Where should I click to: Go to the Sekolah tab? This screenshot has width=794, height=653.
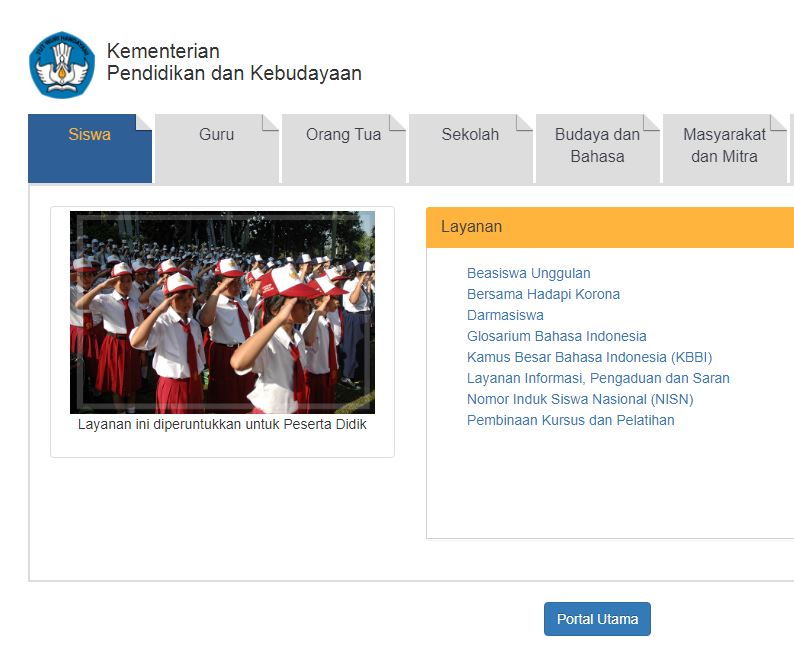(x=470, y=135)
